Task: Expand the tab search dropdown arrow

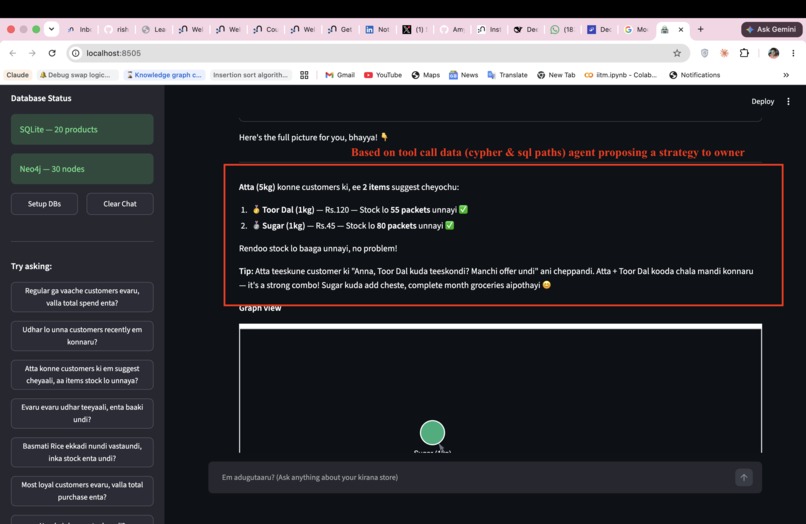Action: pos(51,29)
